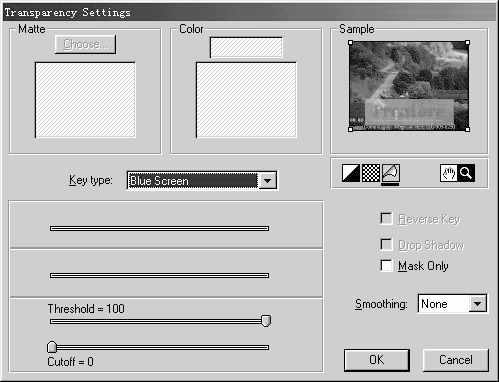Toggle the Reverse Key checkbox
The width and height of the screenshot is (499, 382).
(386, 219)
